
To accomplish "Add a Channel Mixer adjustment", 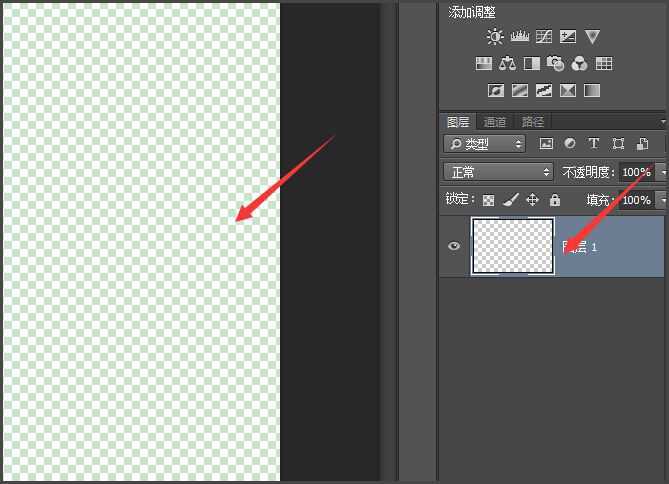I will click(x=580, y=64).
